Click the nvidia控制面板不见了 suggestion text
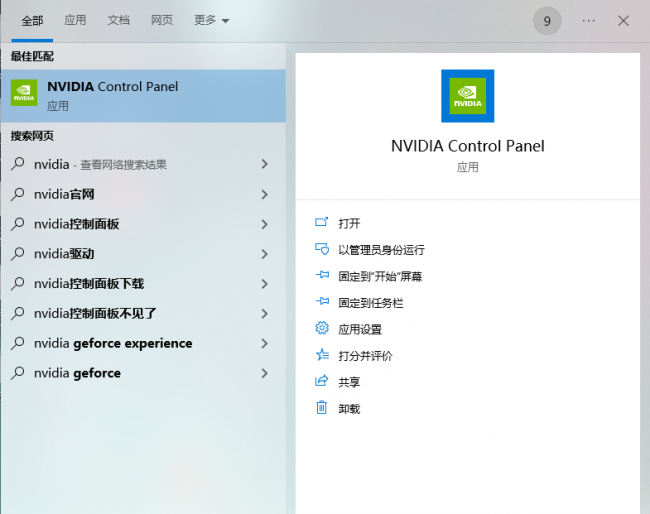This screenshot has width=650, height=514. click(95, 313)
